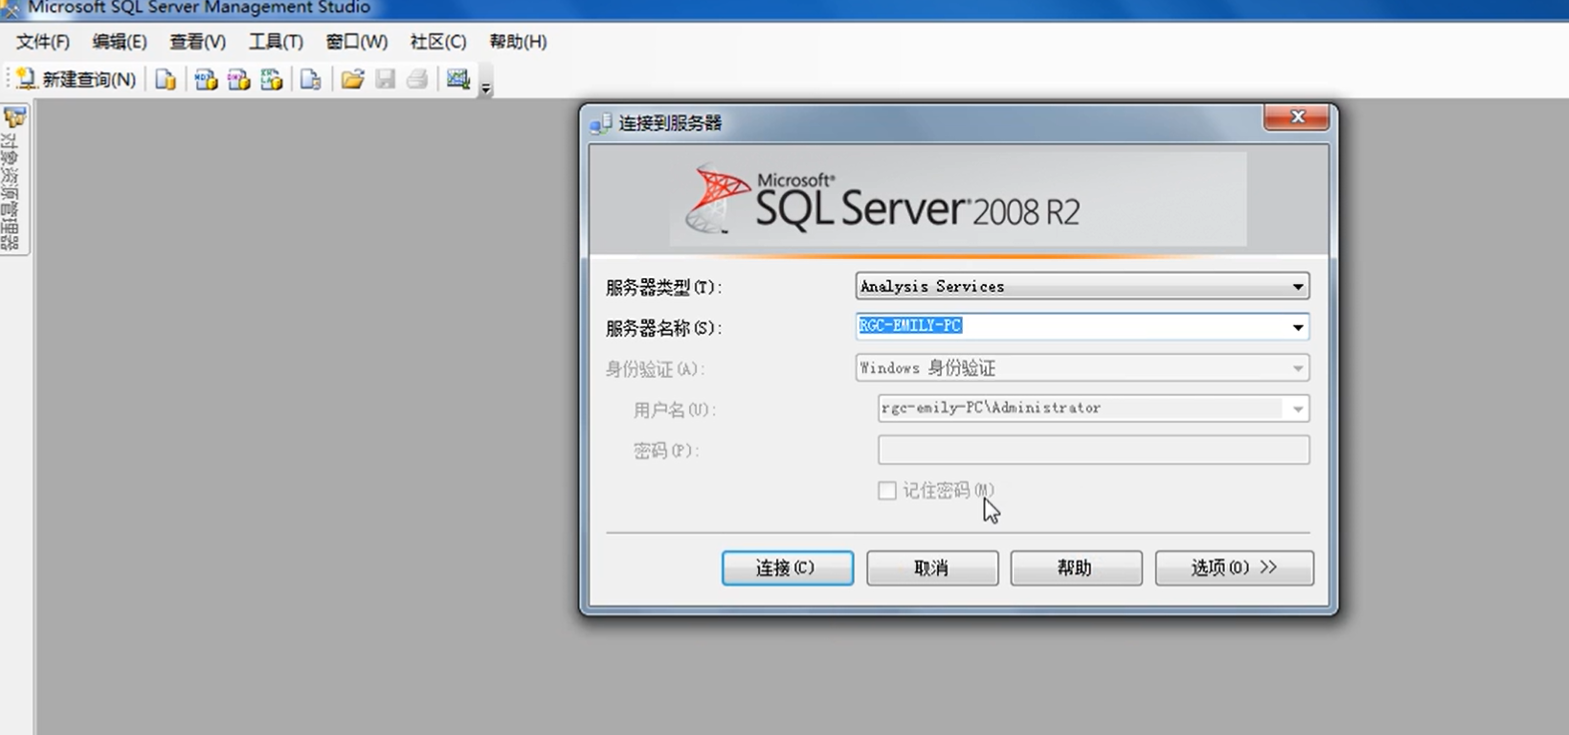Viewport: 1569px width, 735px height.
Task: Start an Analysis Services DMX query
Action: (239, 79)
